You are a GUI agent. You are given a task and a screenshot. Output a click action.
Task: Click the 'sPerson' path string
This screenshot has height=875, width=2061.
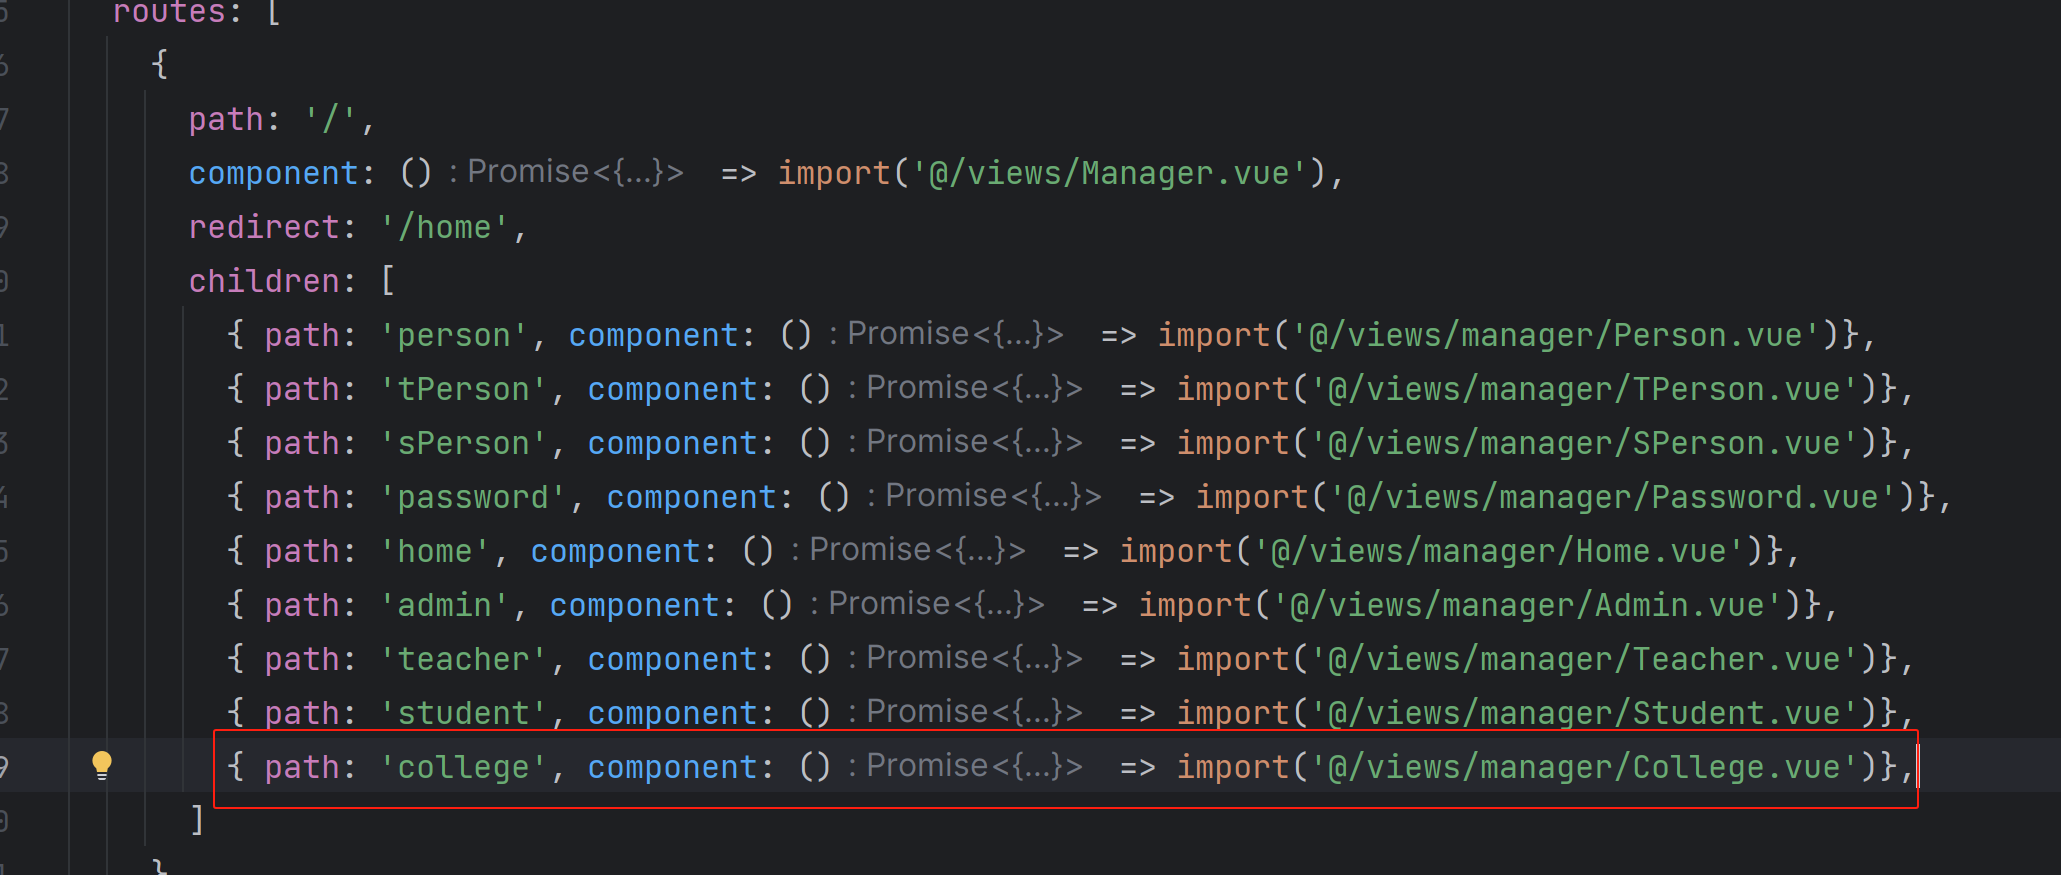463,444
